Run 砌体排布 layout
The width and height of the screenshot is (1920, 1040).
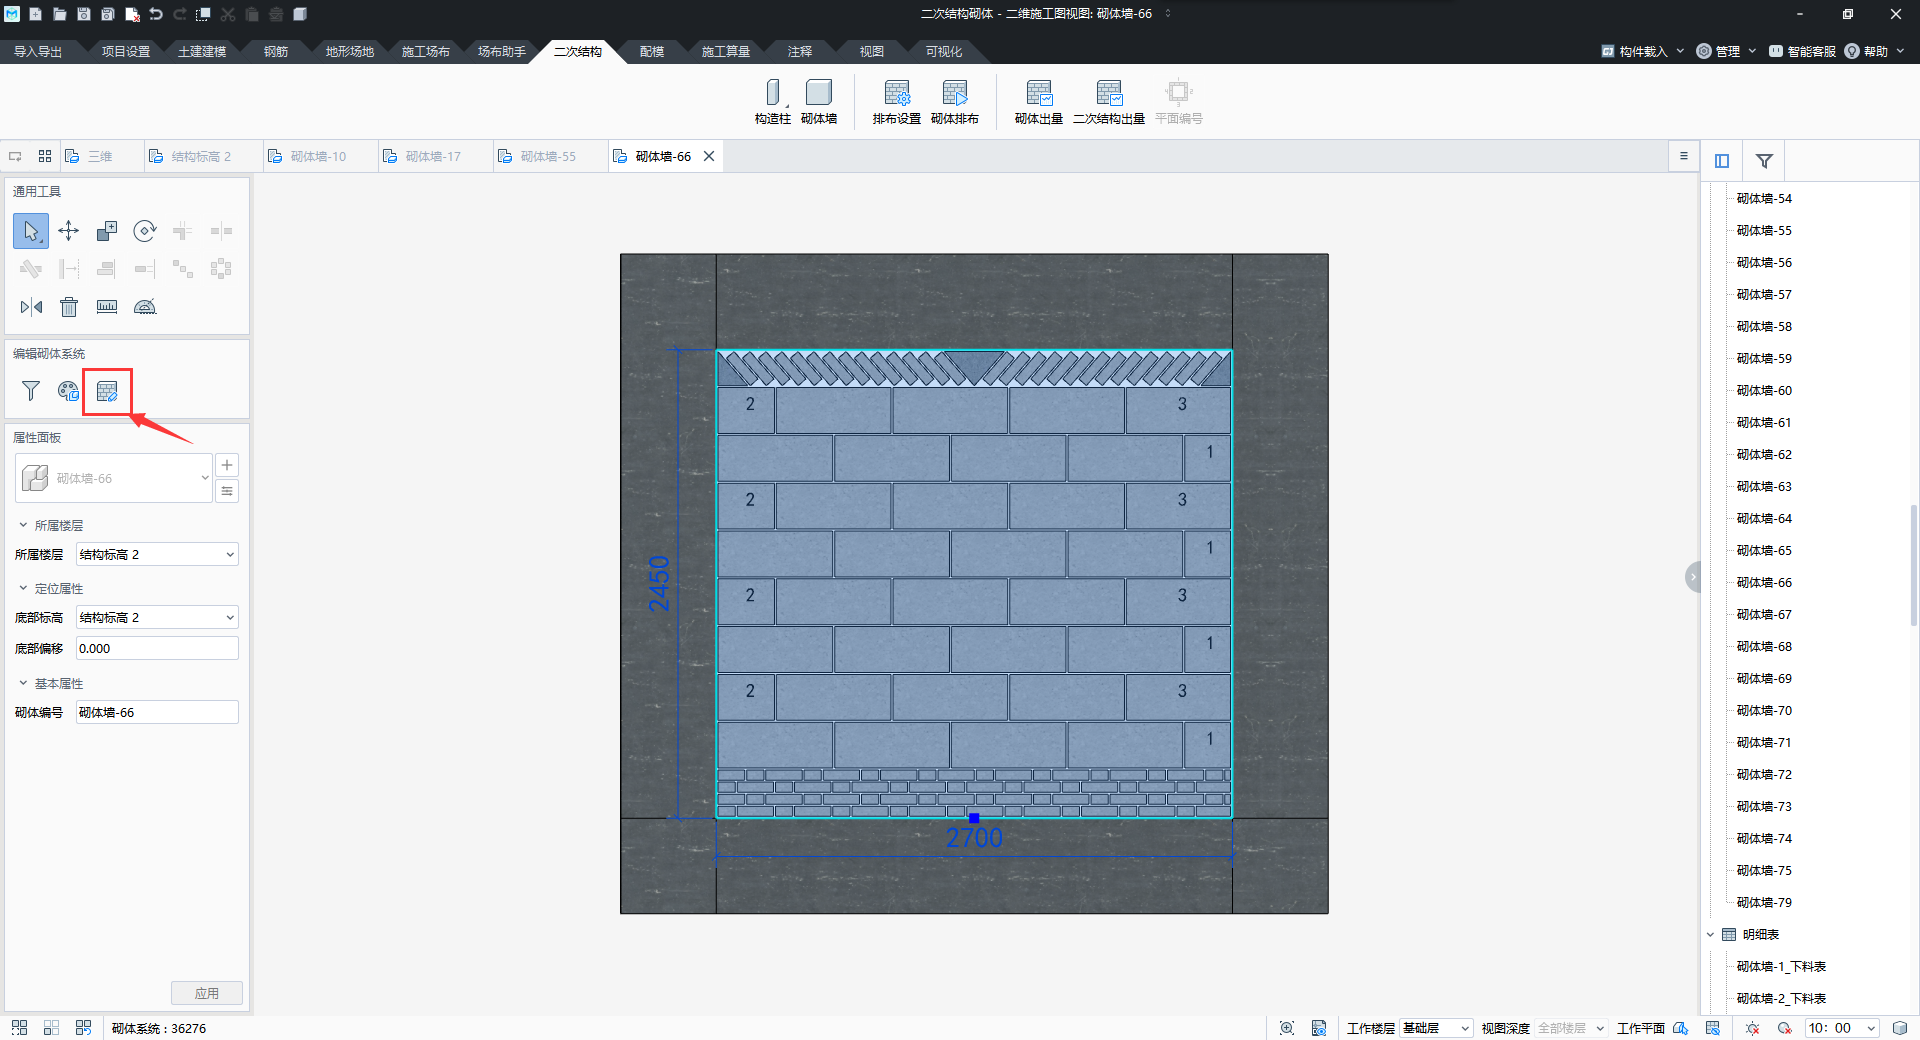pyautogui.click(x=955, y=102)
